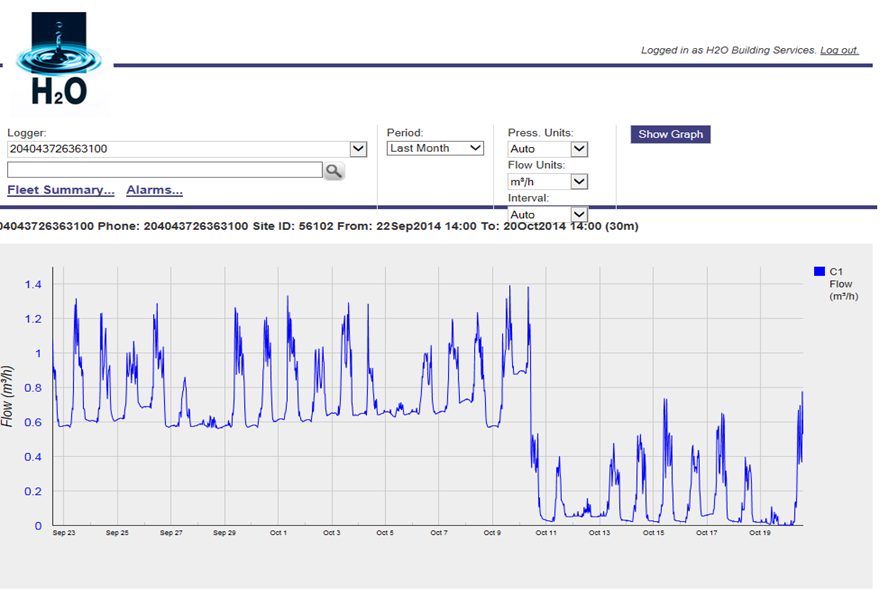This screenshot has width=886, height=602.
Task: Focus the logger search text field
Action: pyautogui.click(x=165, y=170)
